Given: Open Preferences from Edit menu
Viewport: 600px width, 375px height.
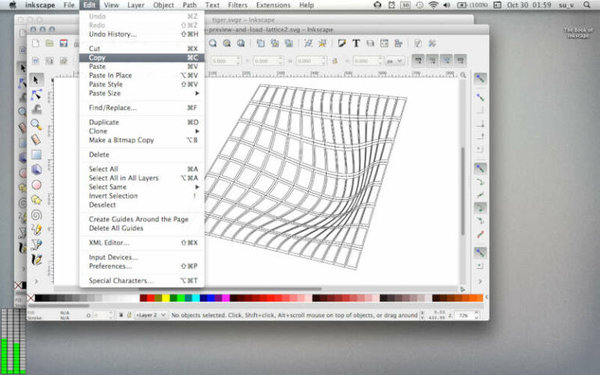Looking at the screenshot, I should [x=142, y=266].
